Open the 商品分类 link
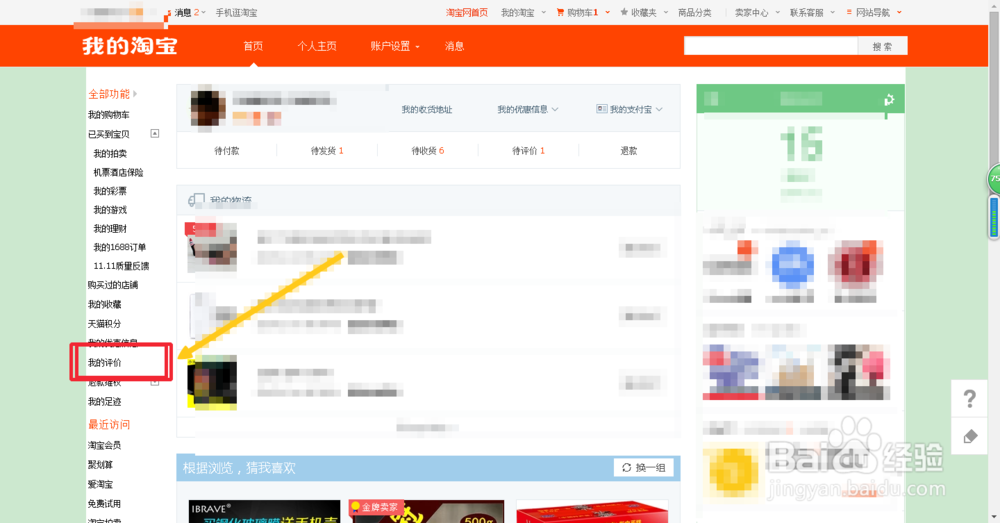Viewport: 1000px width, 523px height. [x=695, y=12]
